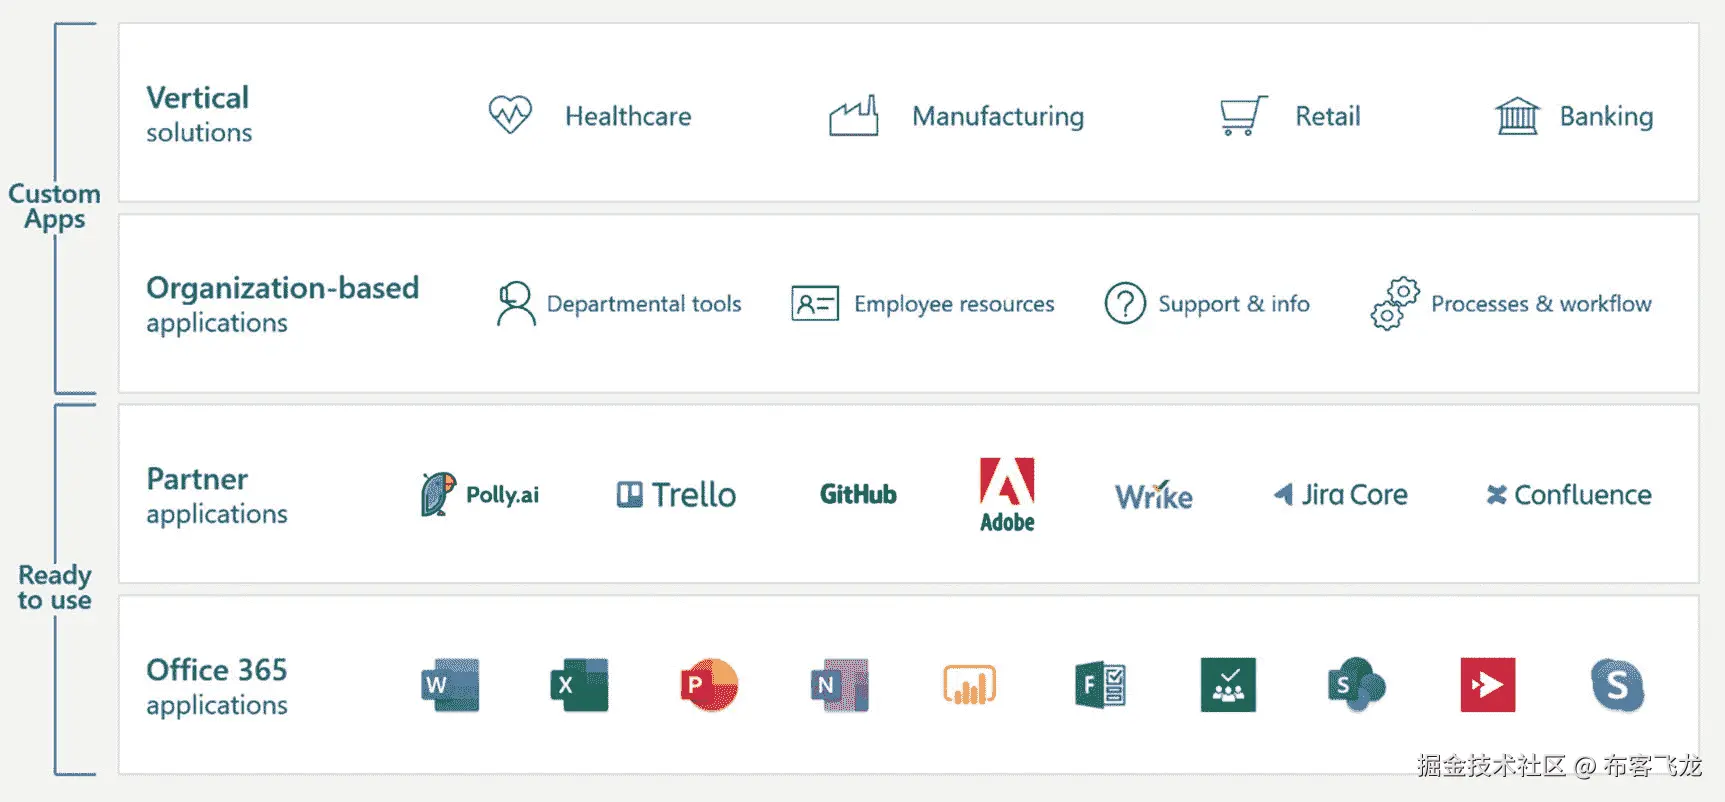Open the Excel app icon
The height and width of the screenshot is (802, 1725).
point(578,685)
